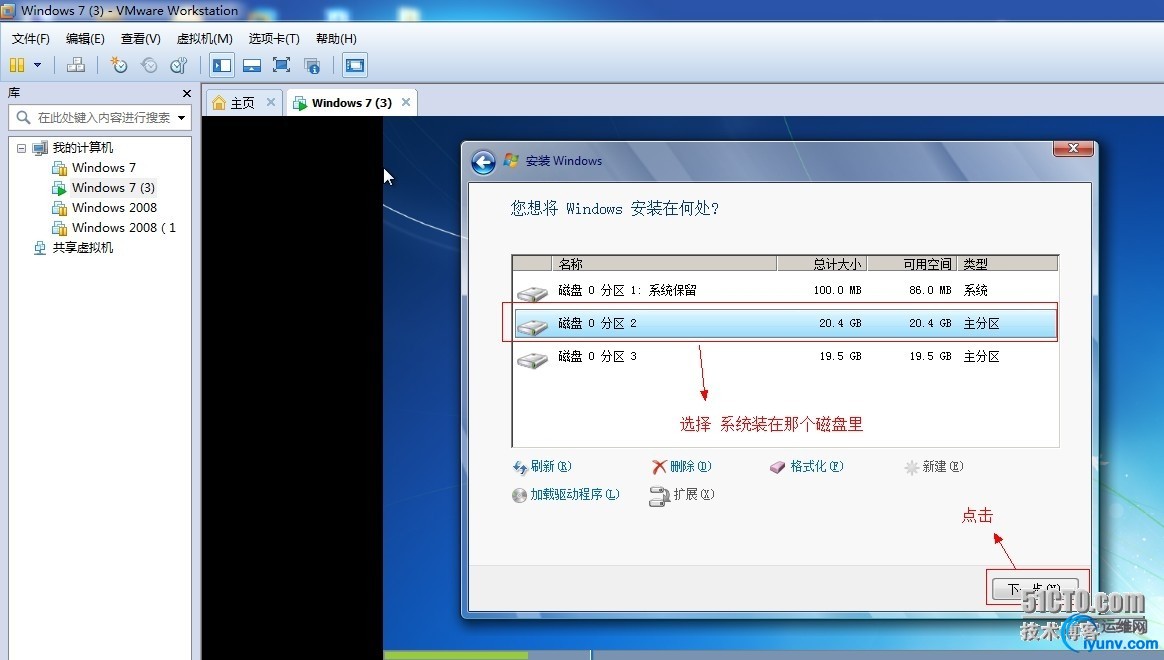The image size is (1164, 660).
Task: Sort partitions by the 名称 column header
Action: 664,264
